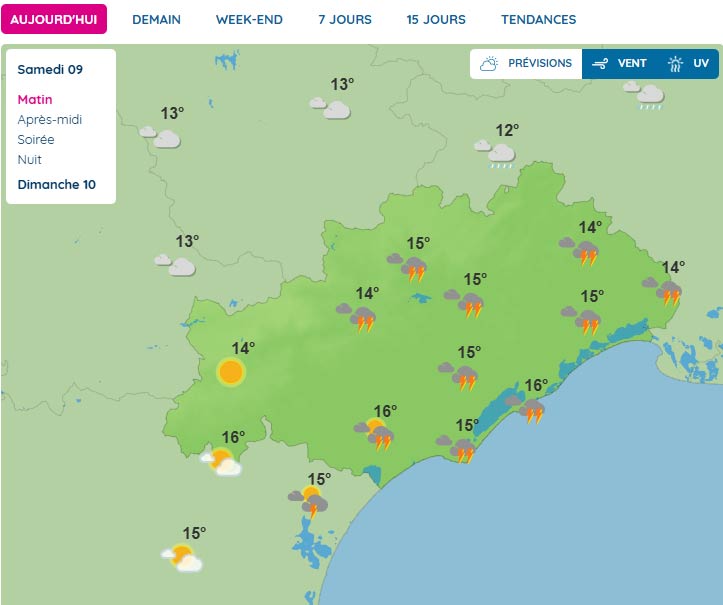This screenshot has height=605, width=723.
Task: Select the Prévisions map mode
Action: coord(526,64)
